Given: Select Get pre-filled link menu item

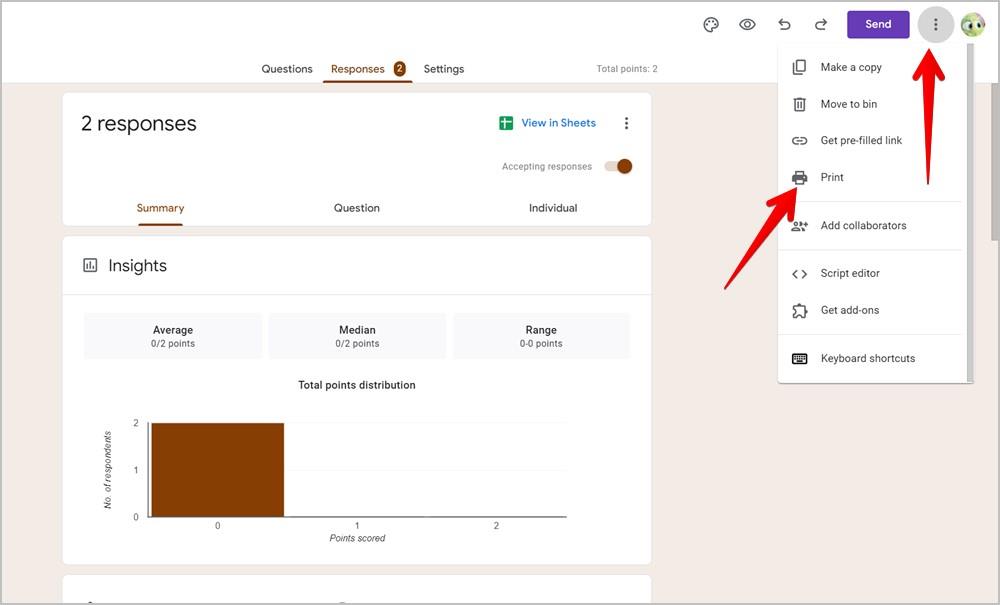Looking at the screenshot, I should pyautogui.click(x=870, y=140).
